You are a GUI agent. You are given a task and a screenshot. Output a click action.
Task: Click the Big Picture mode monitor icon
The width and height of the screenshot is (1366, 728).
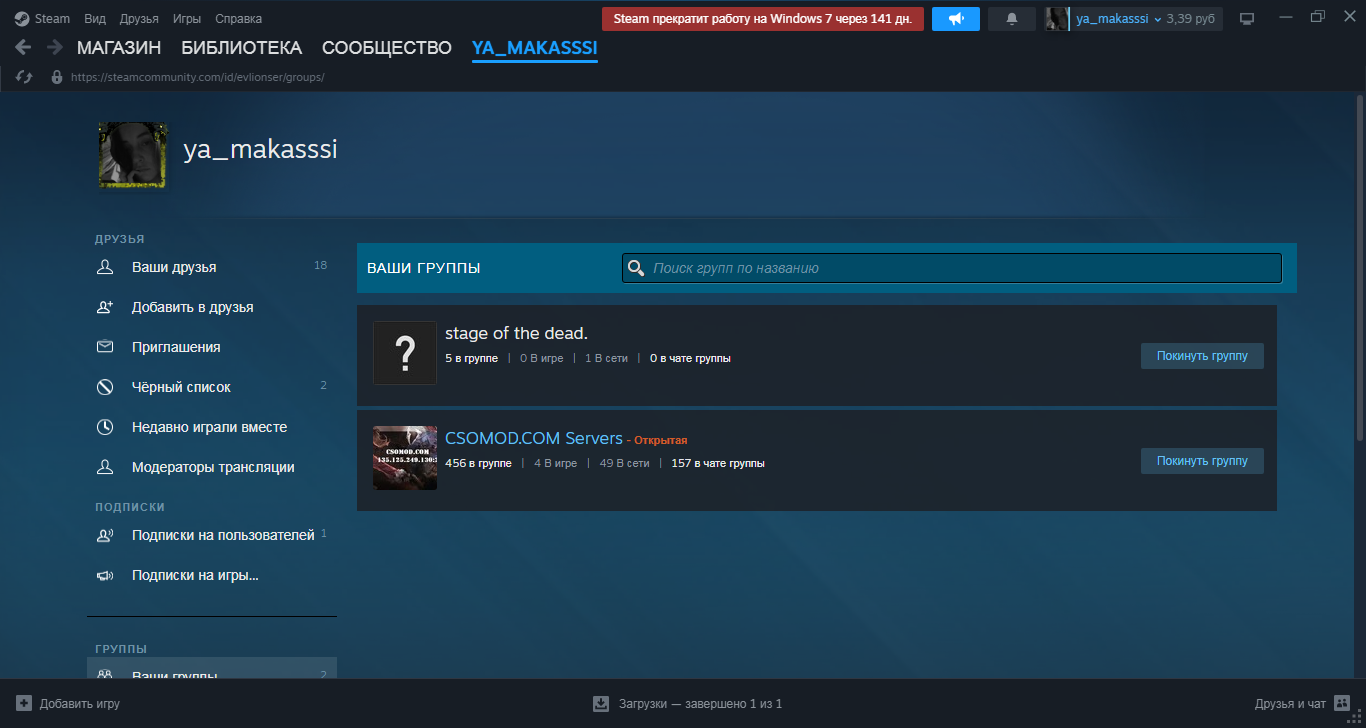(x=1246, y=19)
